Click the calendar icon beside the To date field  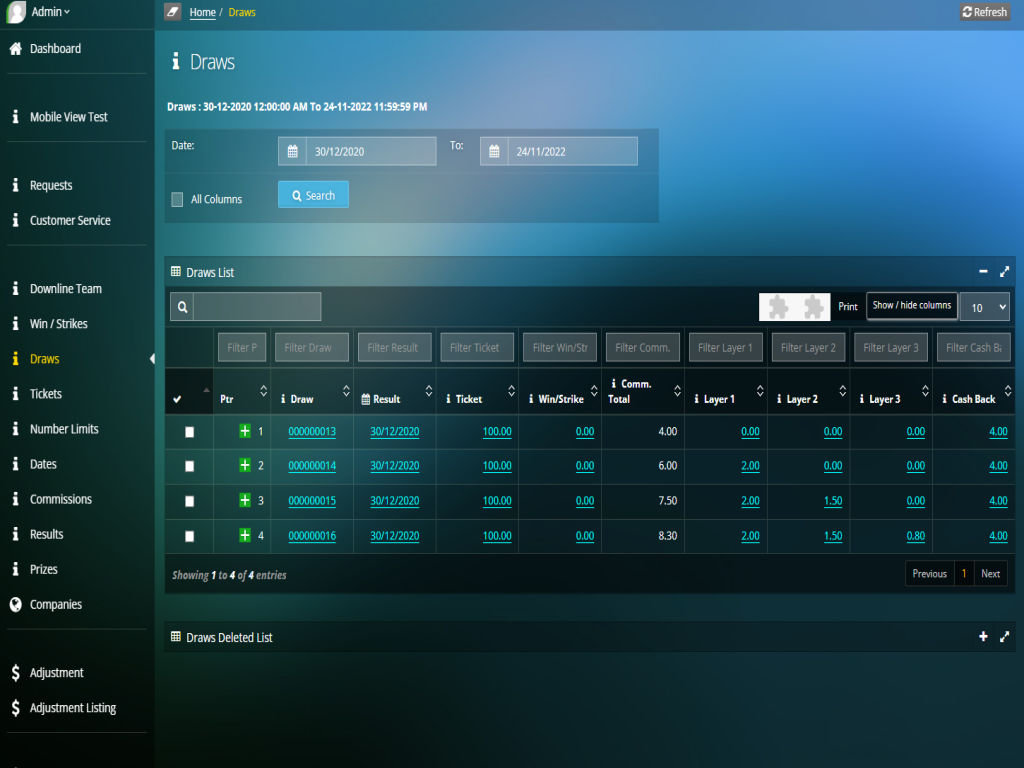(494, 152)
